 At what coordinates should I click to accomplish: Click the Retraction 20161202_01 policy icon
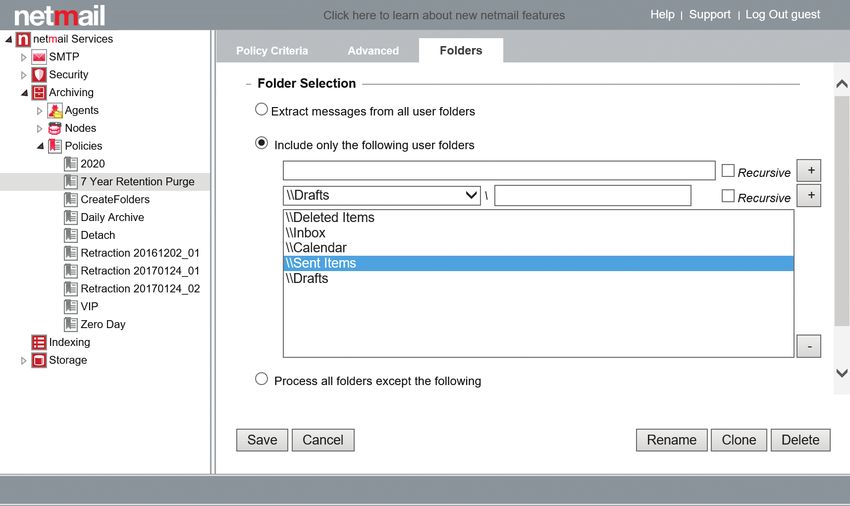click(70, 253)
